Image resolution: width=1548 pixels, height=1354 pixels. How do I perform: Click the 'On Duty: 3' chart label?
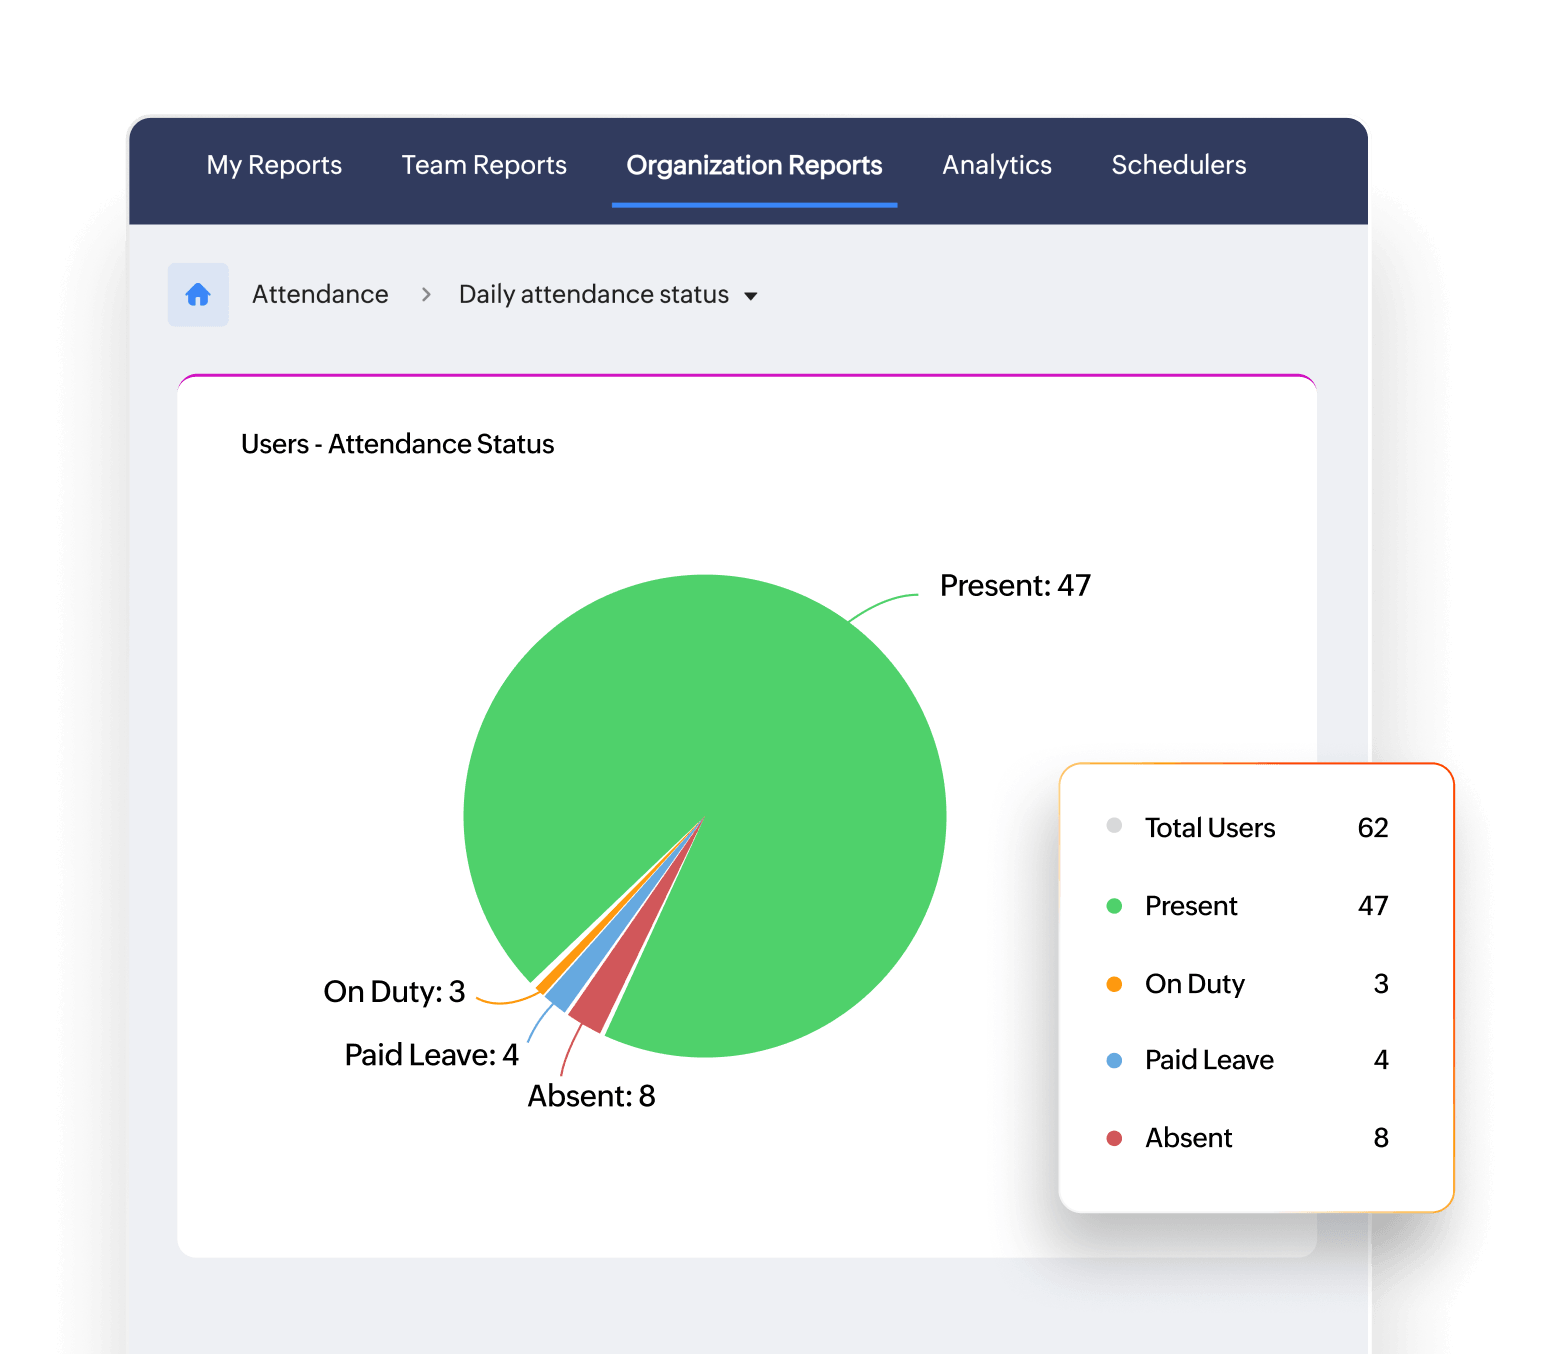[x=394, y=991]
